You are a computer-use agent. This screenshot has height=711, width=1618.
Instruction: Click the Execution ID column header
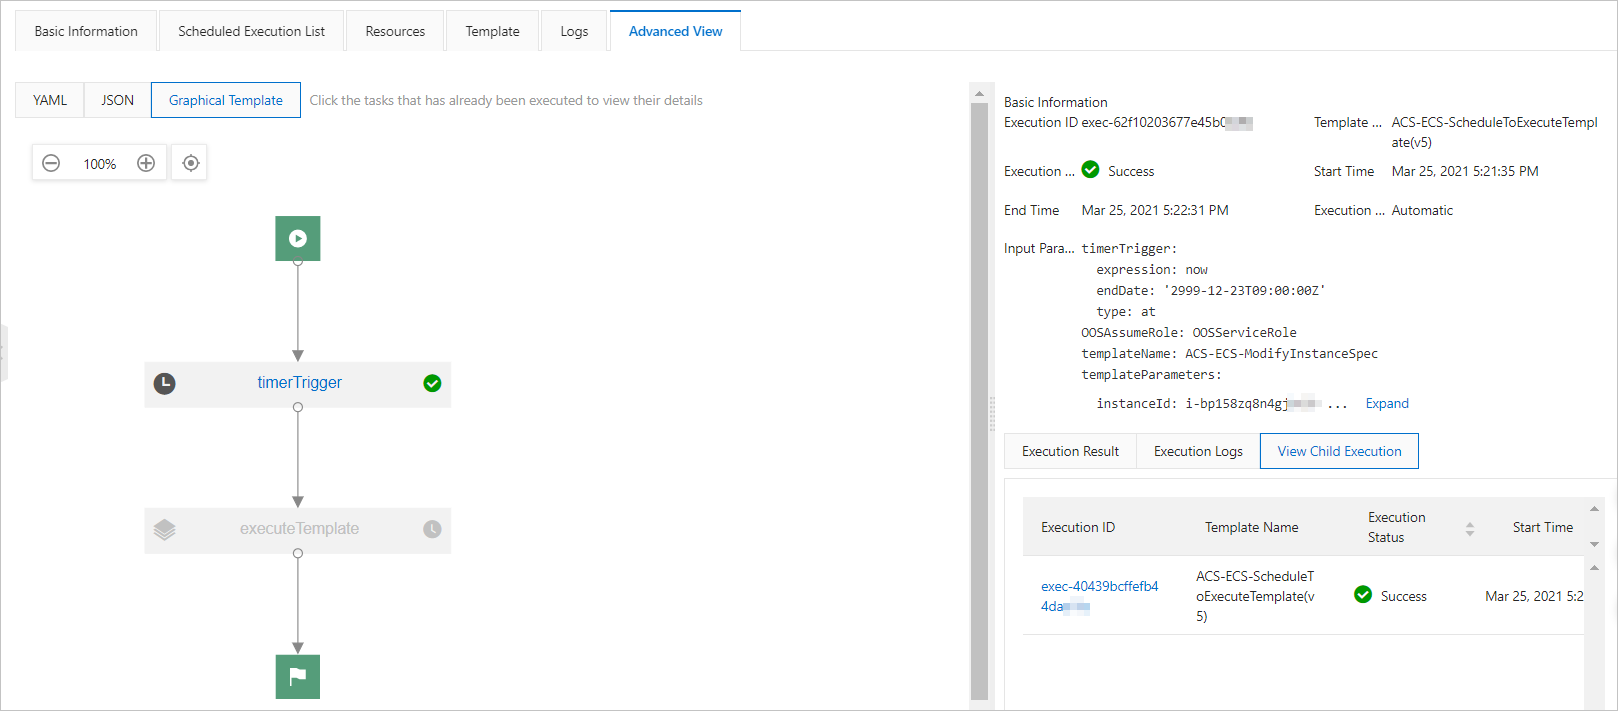(x=1078, y=527)
